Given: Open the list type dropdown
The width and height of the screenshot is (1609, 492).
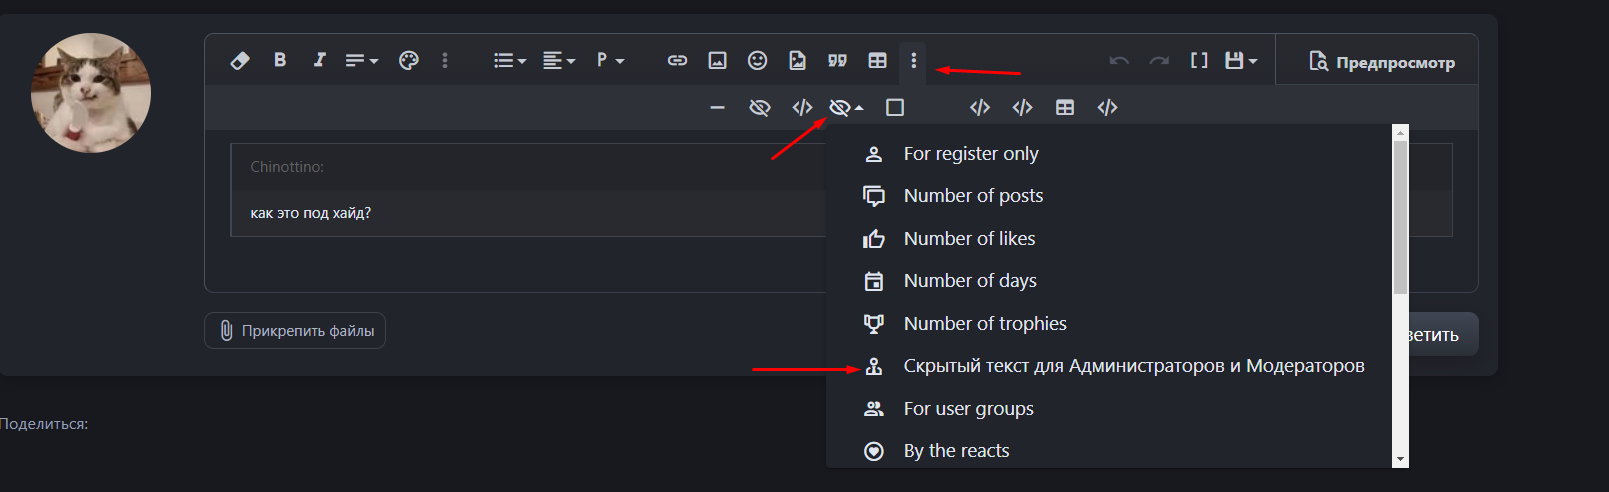Looking at the screenshot, I should [x=509, y=61].
